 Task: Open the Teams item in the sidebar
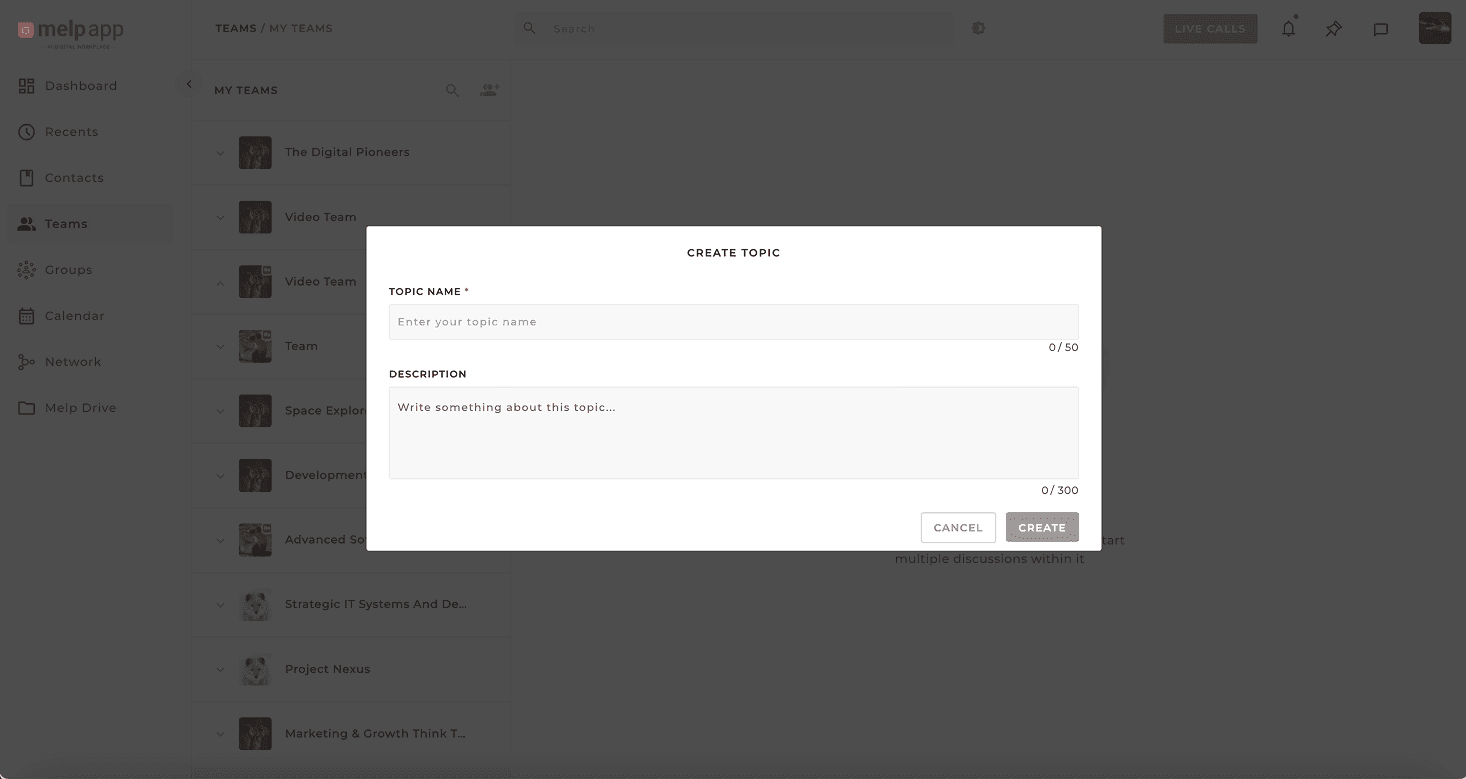tap(65, 223)
